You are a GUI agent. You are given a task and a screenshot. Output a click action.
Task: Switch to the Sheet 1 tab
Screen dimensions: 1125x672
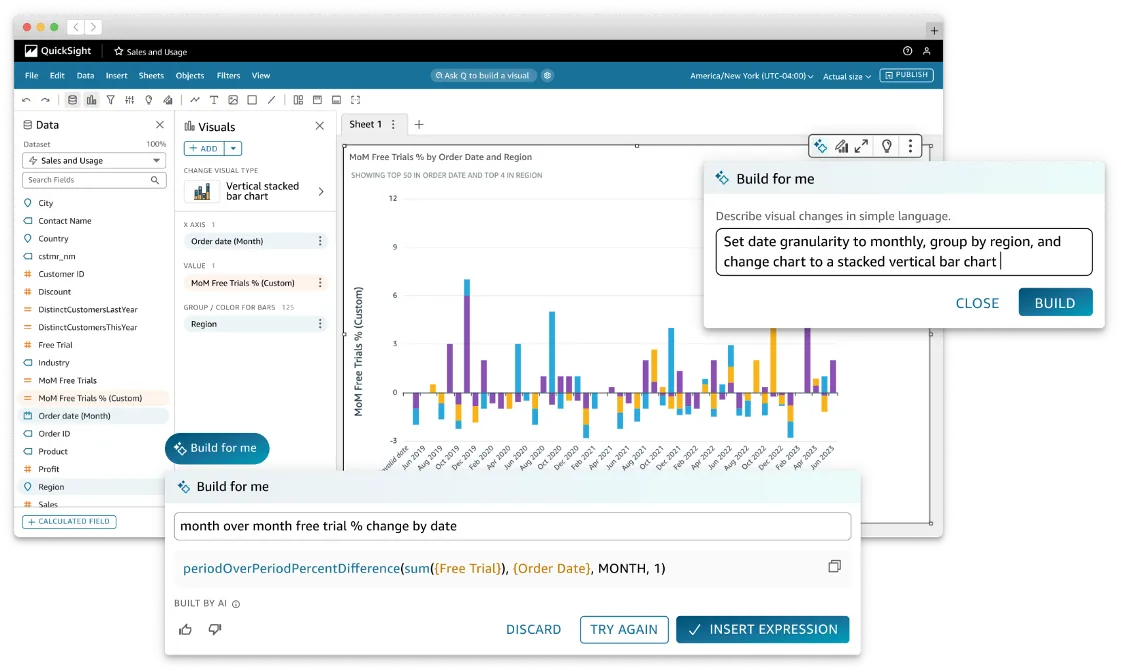365,124
